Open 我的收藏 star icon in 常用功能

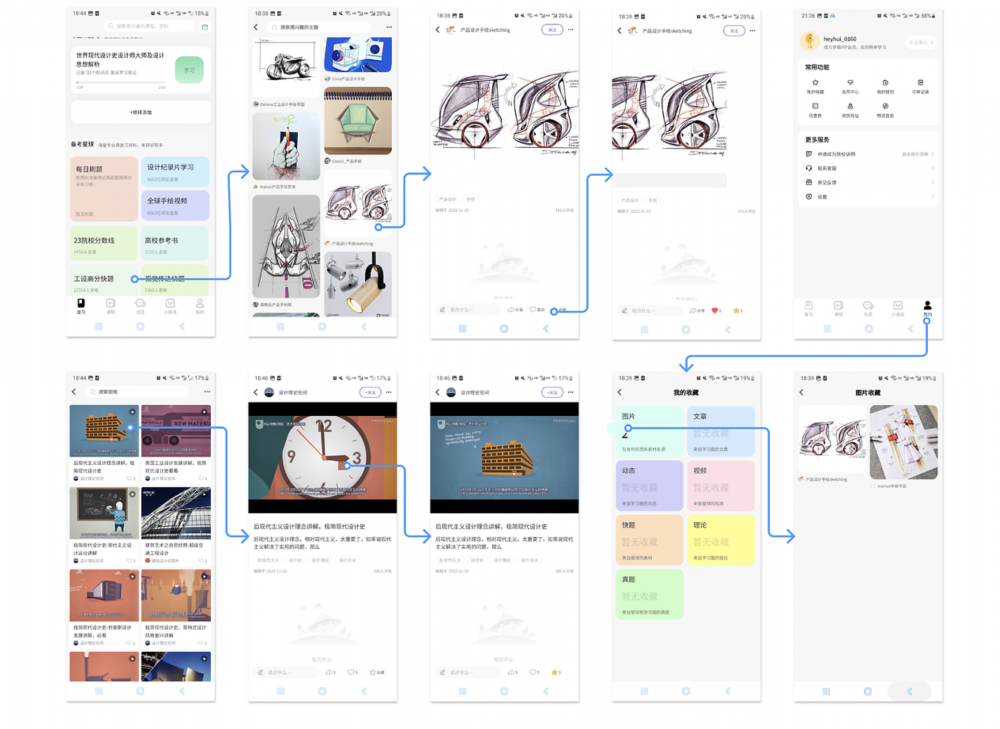pos(815,83)
